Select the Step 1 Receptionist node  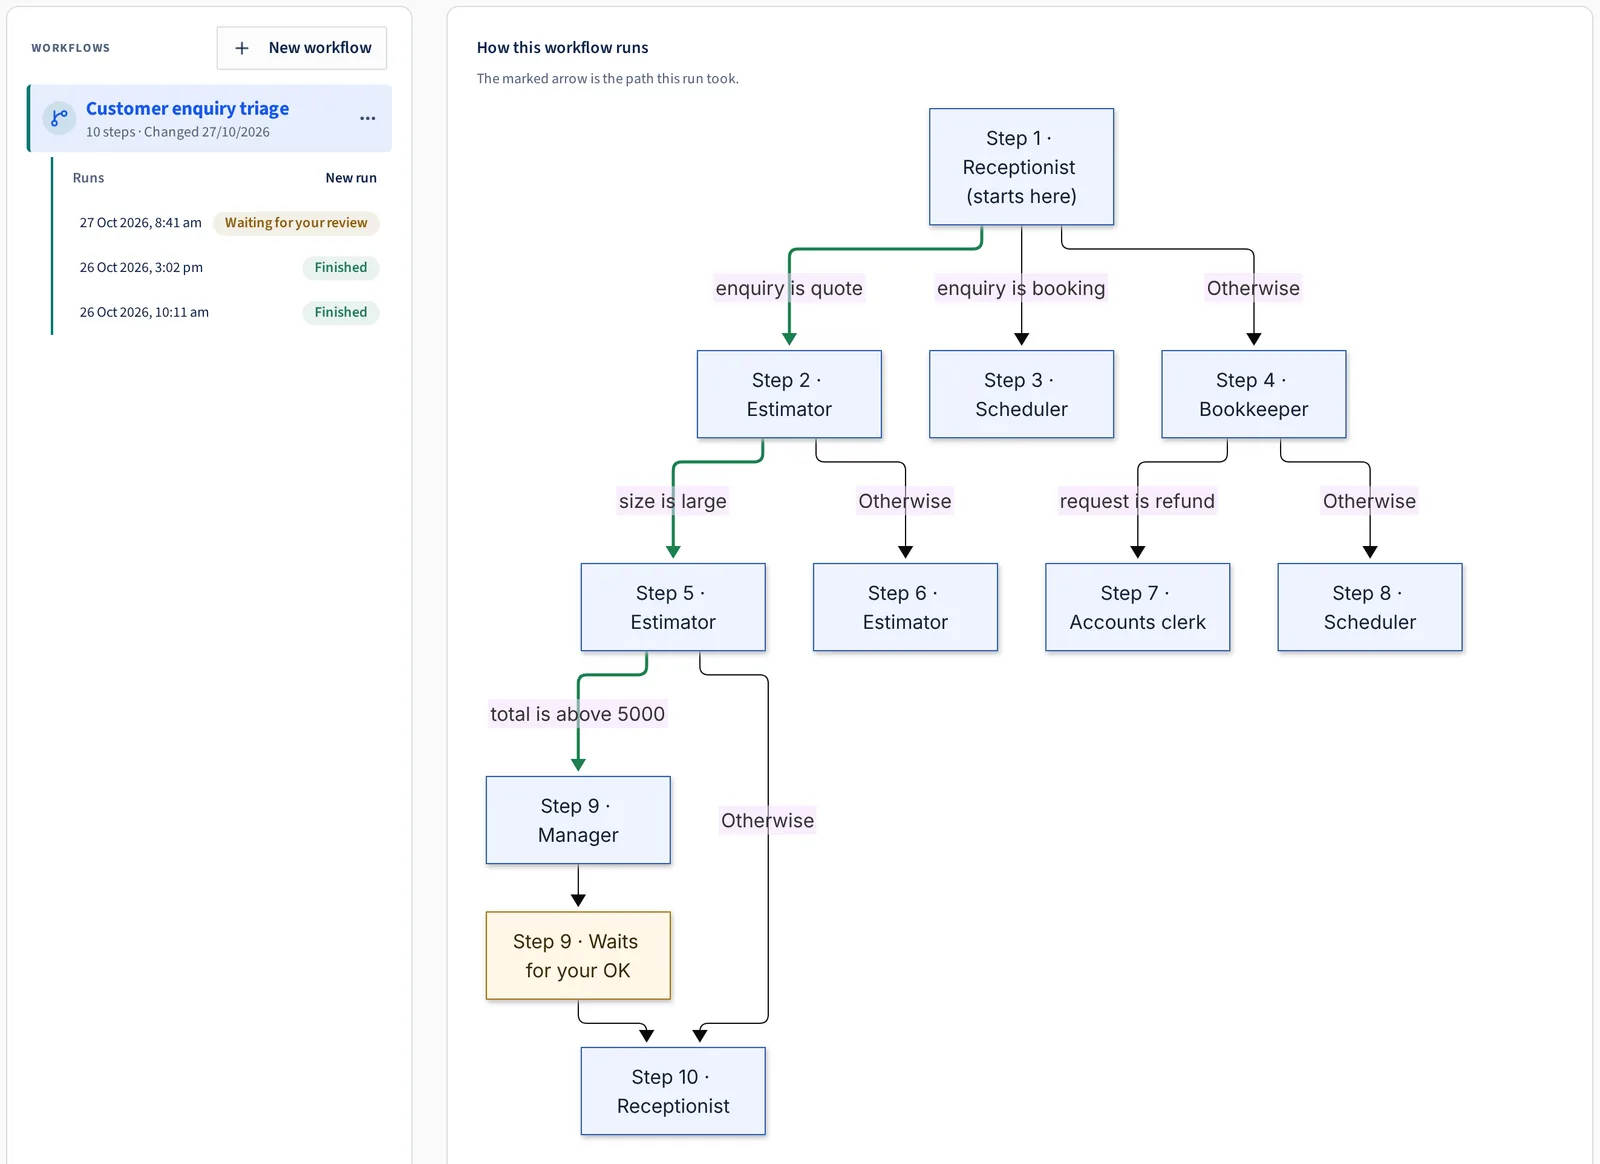[1021, 167]
